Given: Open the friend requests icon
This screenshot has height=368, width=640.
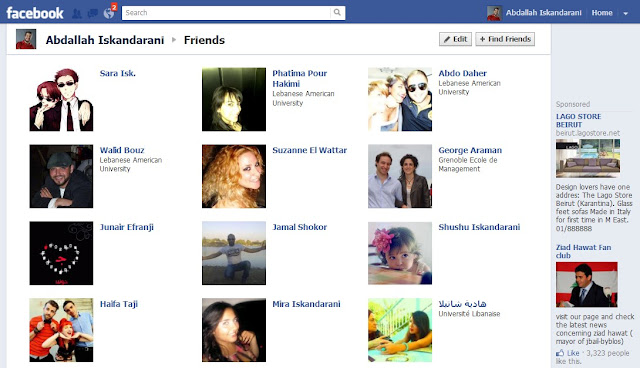Looking at the screenshot, I should [x=77, y=13].
